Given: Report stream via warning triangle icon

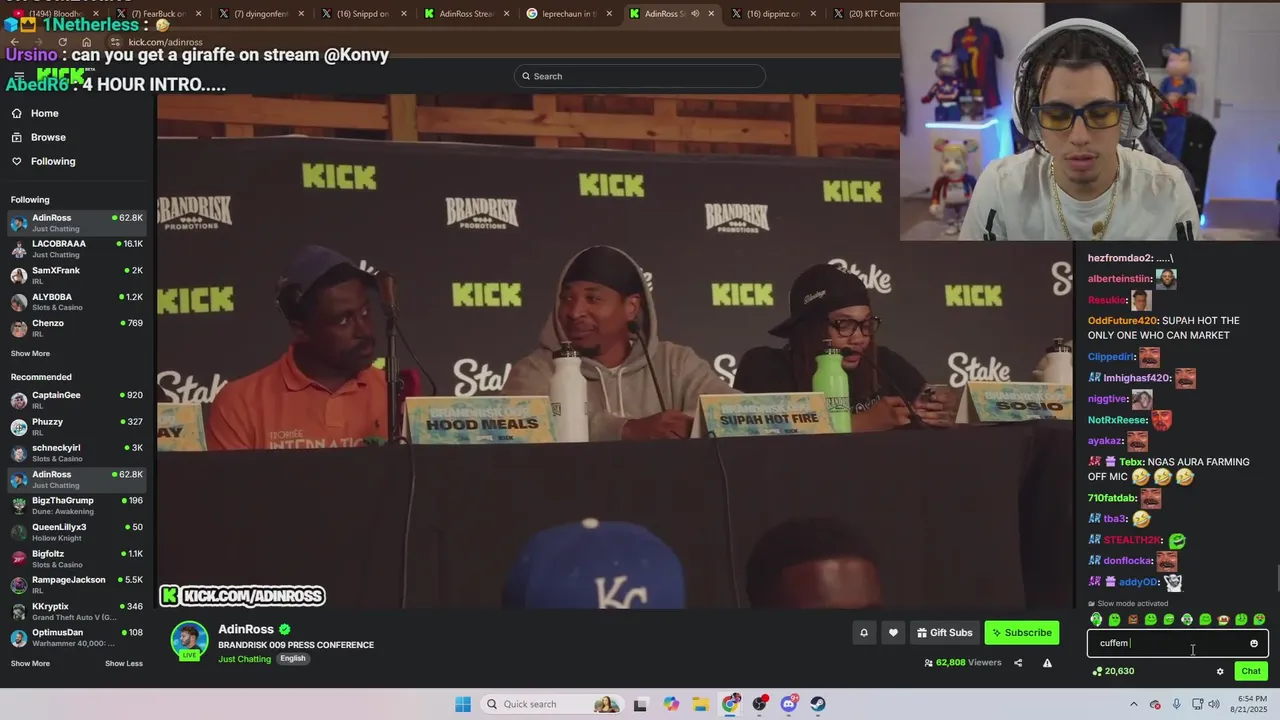Looking at the screenshot, I should pyautogui.click(x=1047, y=662).
